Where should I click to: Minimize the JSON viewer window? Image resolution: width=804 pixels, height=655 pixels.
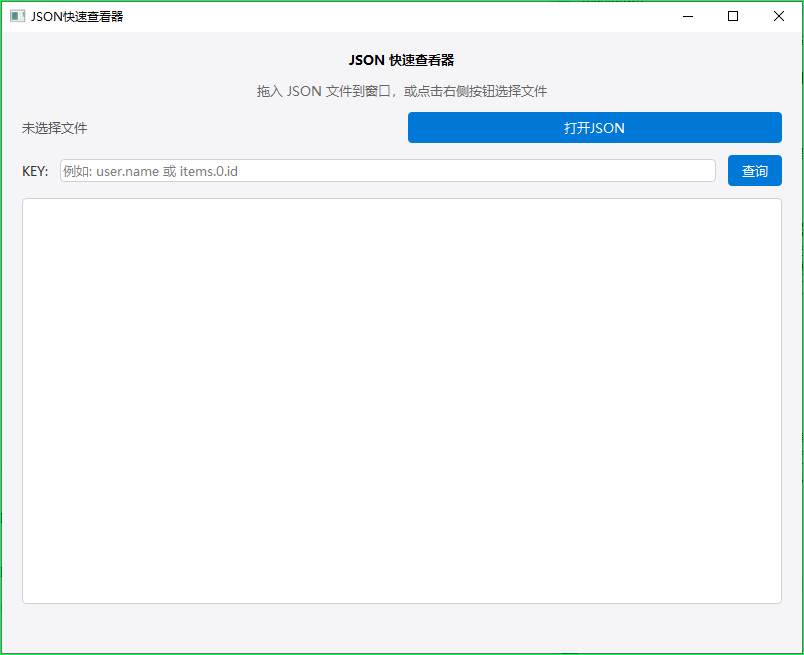[x=687, y=16]
